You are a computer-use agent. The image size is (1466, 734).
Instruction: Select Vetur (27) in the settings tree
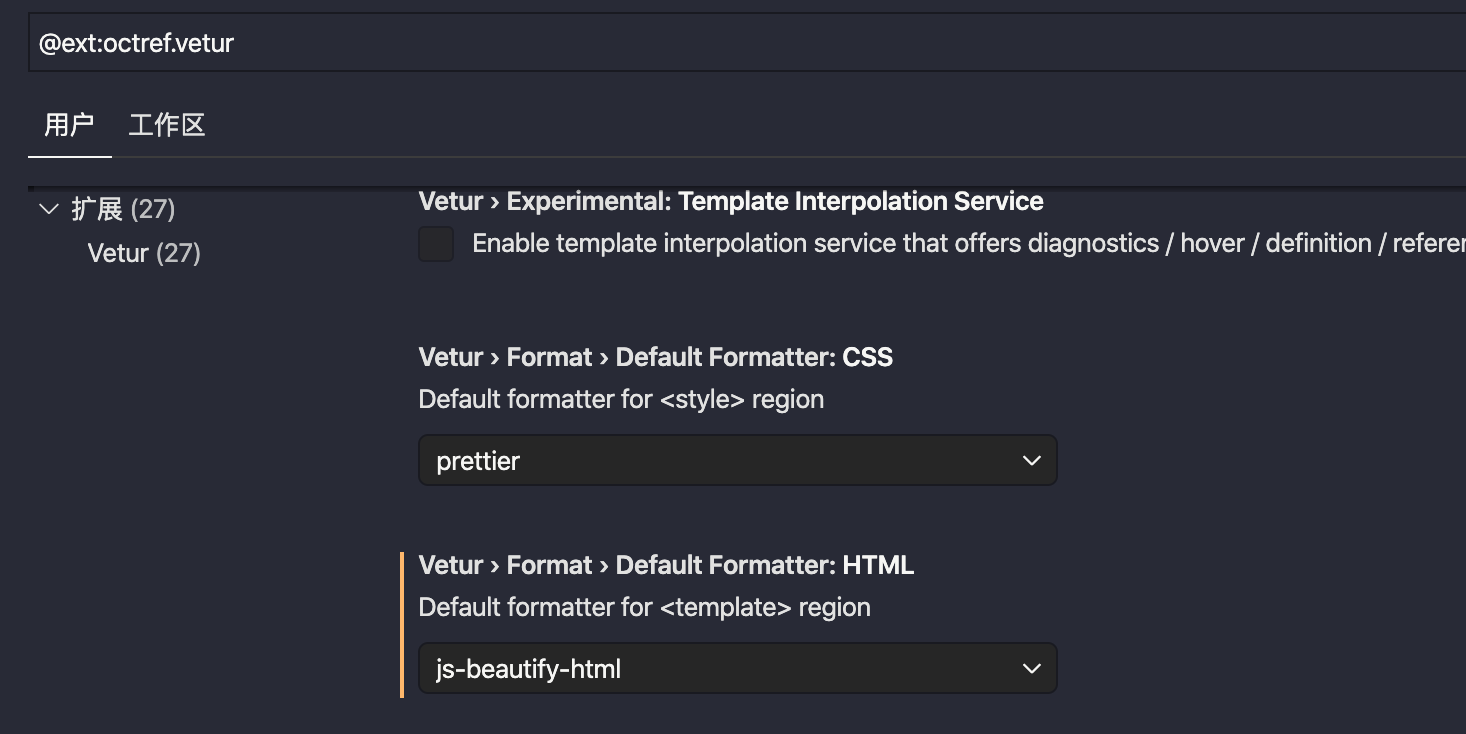pos(144,253)
